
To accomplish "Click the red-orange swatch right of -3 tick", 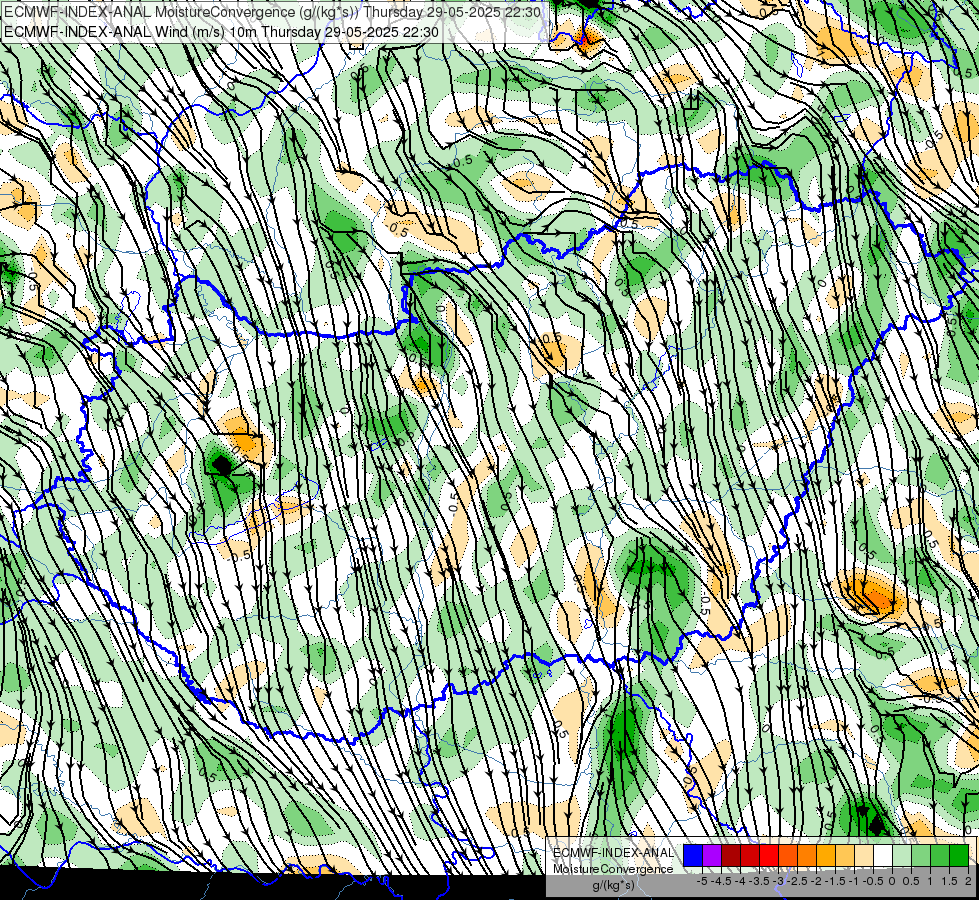I will (788, 855).
